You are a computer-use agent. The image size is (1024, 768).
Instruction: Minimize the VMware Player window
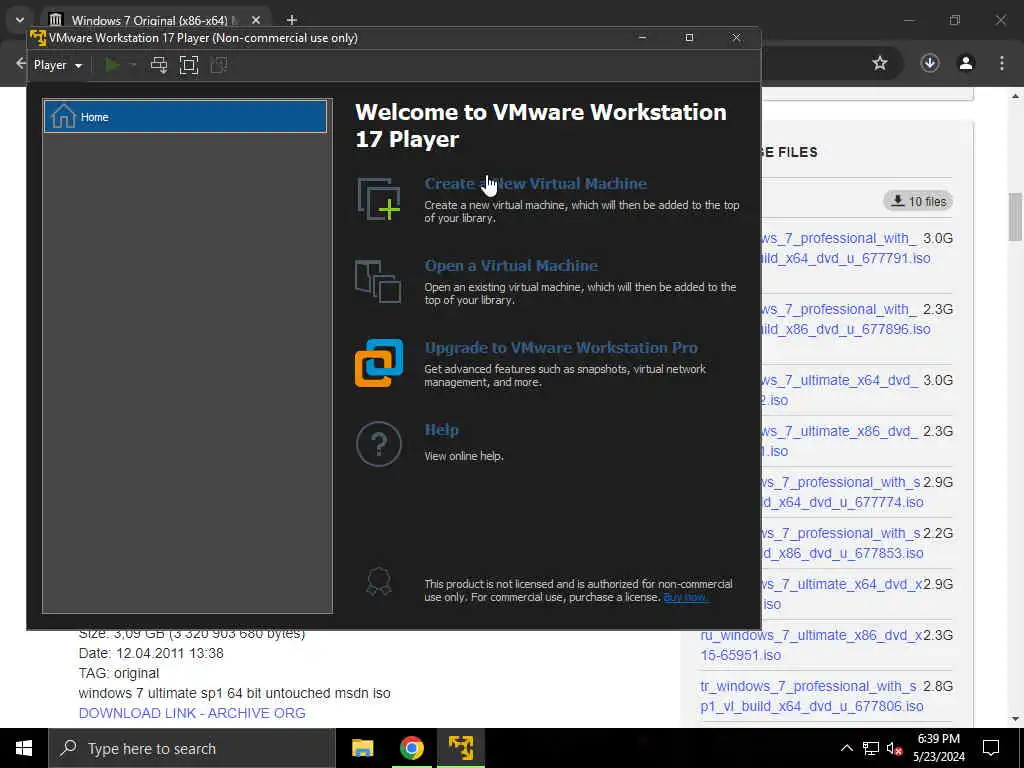point(643,38)
